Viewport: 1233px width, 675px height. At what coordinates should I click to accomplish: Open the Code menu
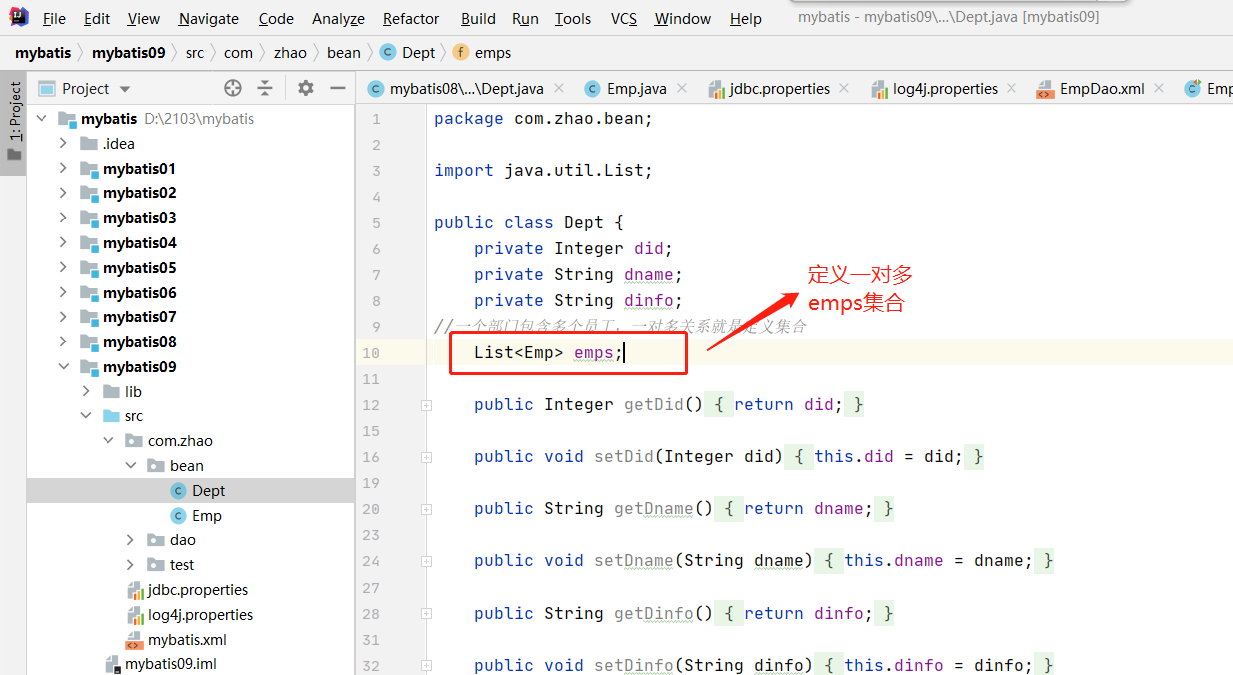pos(276,18)
